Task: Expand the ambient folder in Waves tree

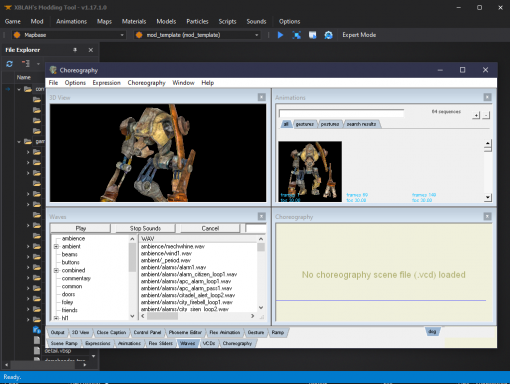Action: click(x=56, y=247)
